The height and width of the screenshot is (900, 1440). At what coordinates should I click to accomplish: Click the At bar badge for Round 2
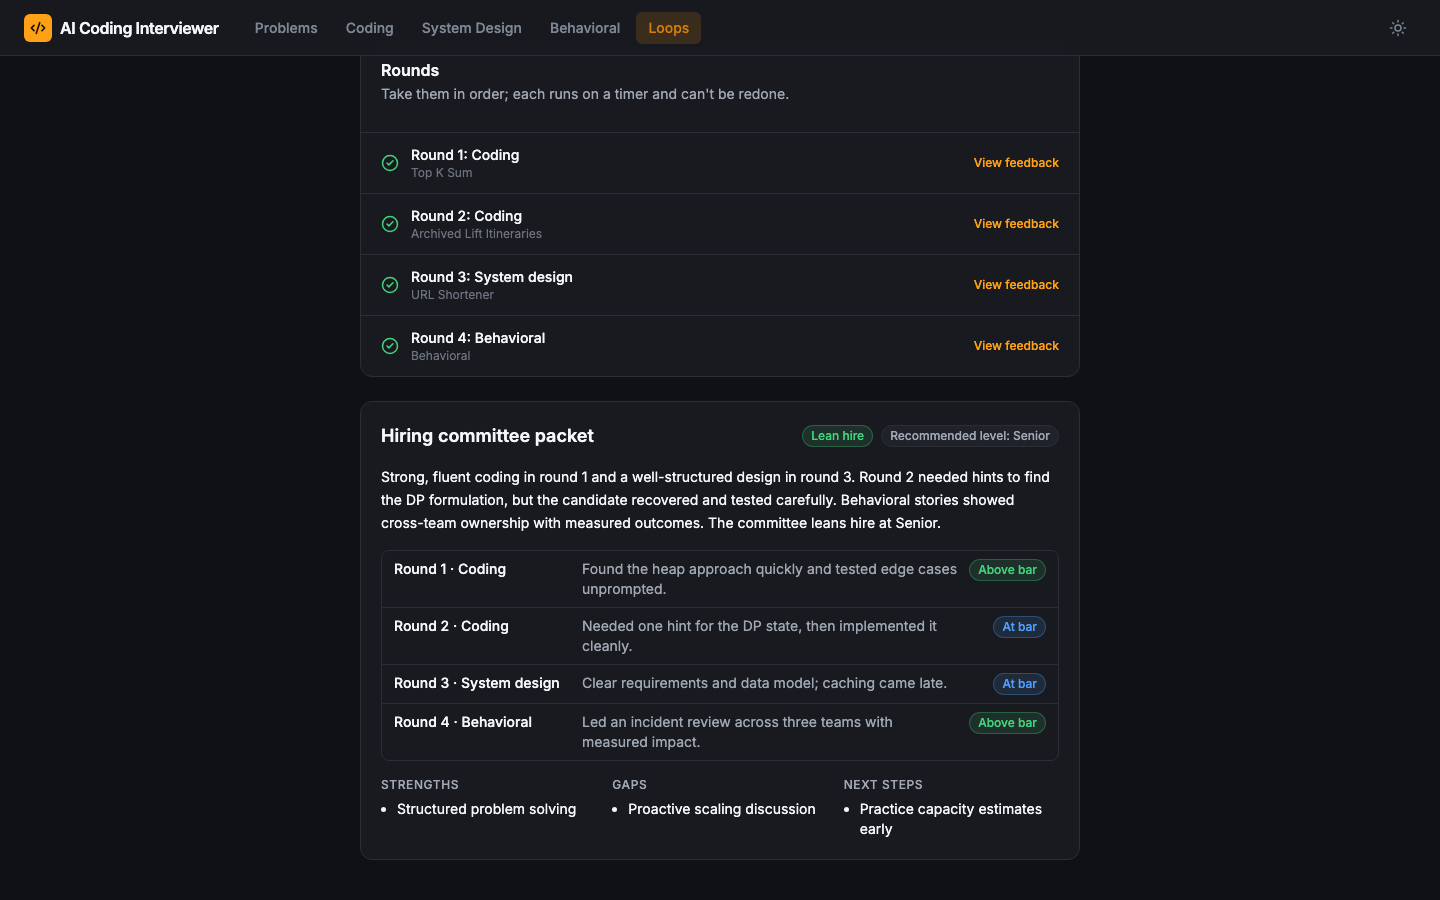point(1019,627)
